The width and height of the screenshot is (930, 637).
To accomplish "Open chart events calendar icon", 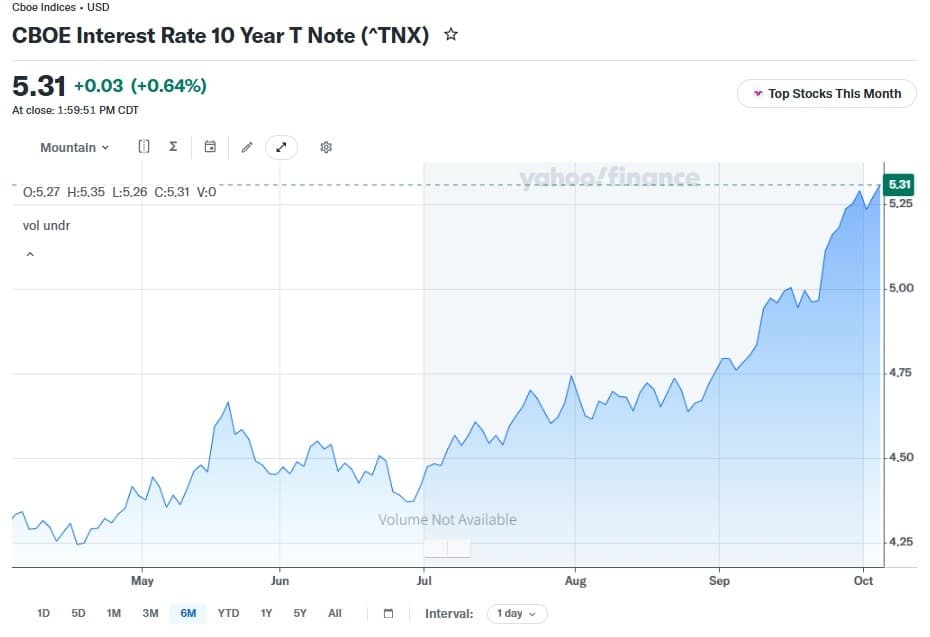I will click(x=210, y=146).
